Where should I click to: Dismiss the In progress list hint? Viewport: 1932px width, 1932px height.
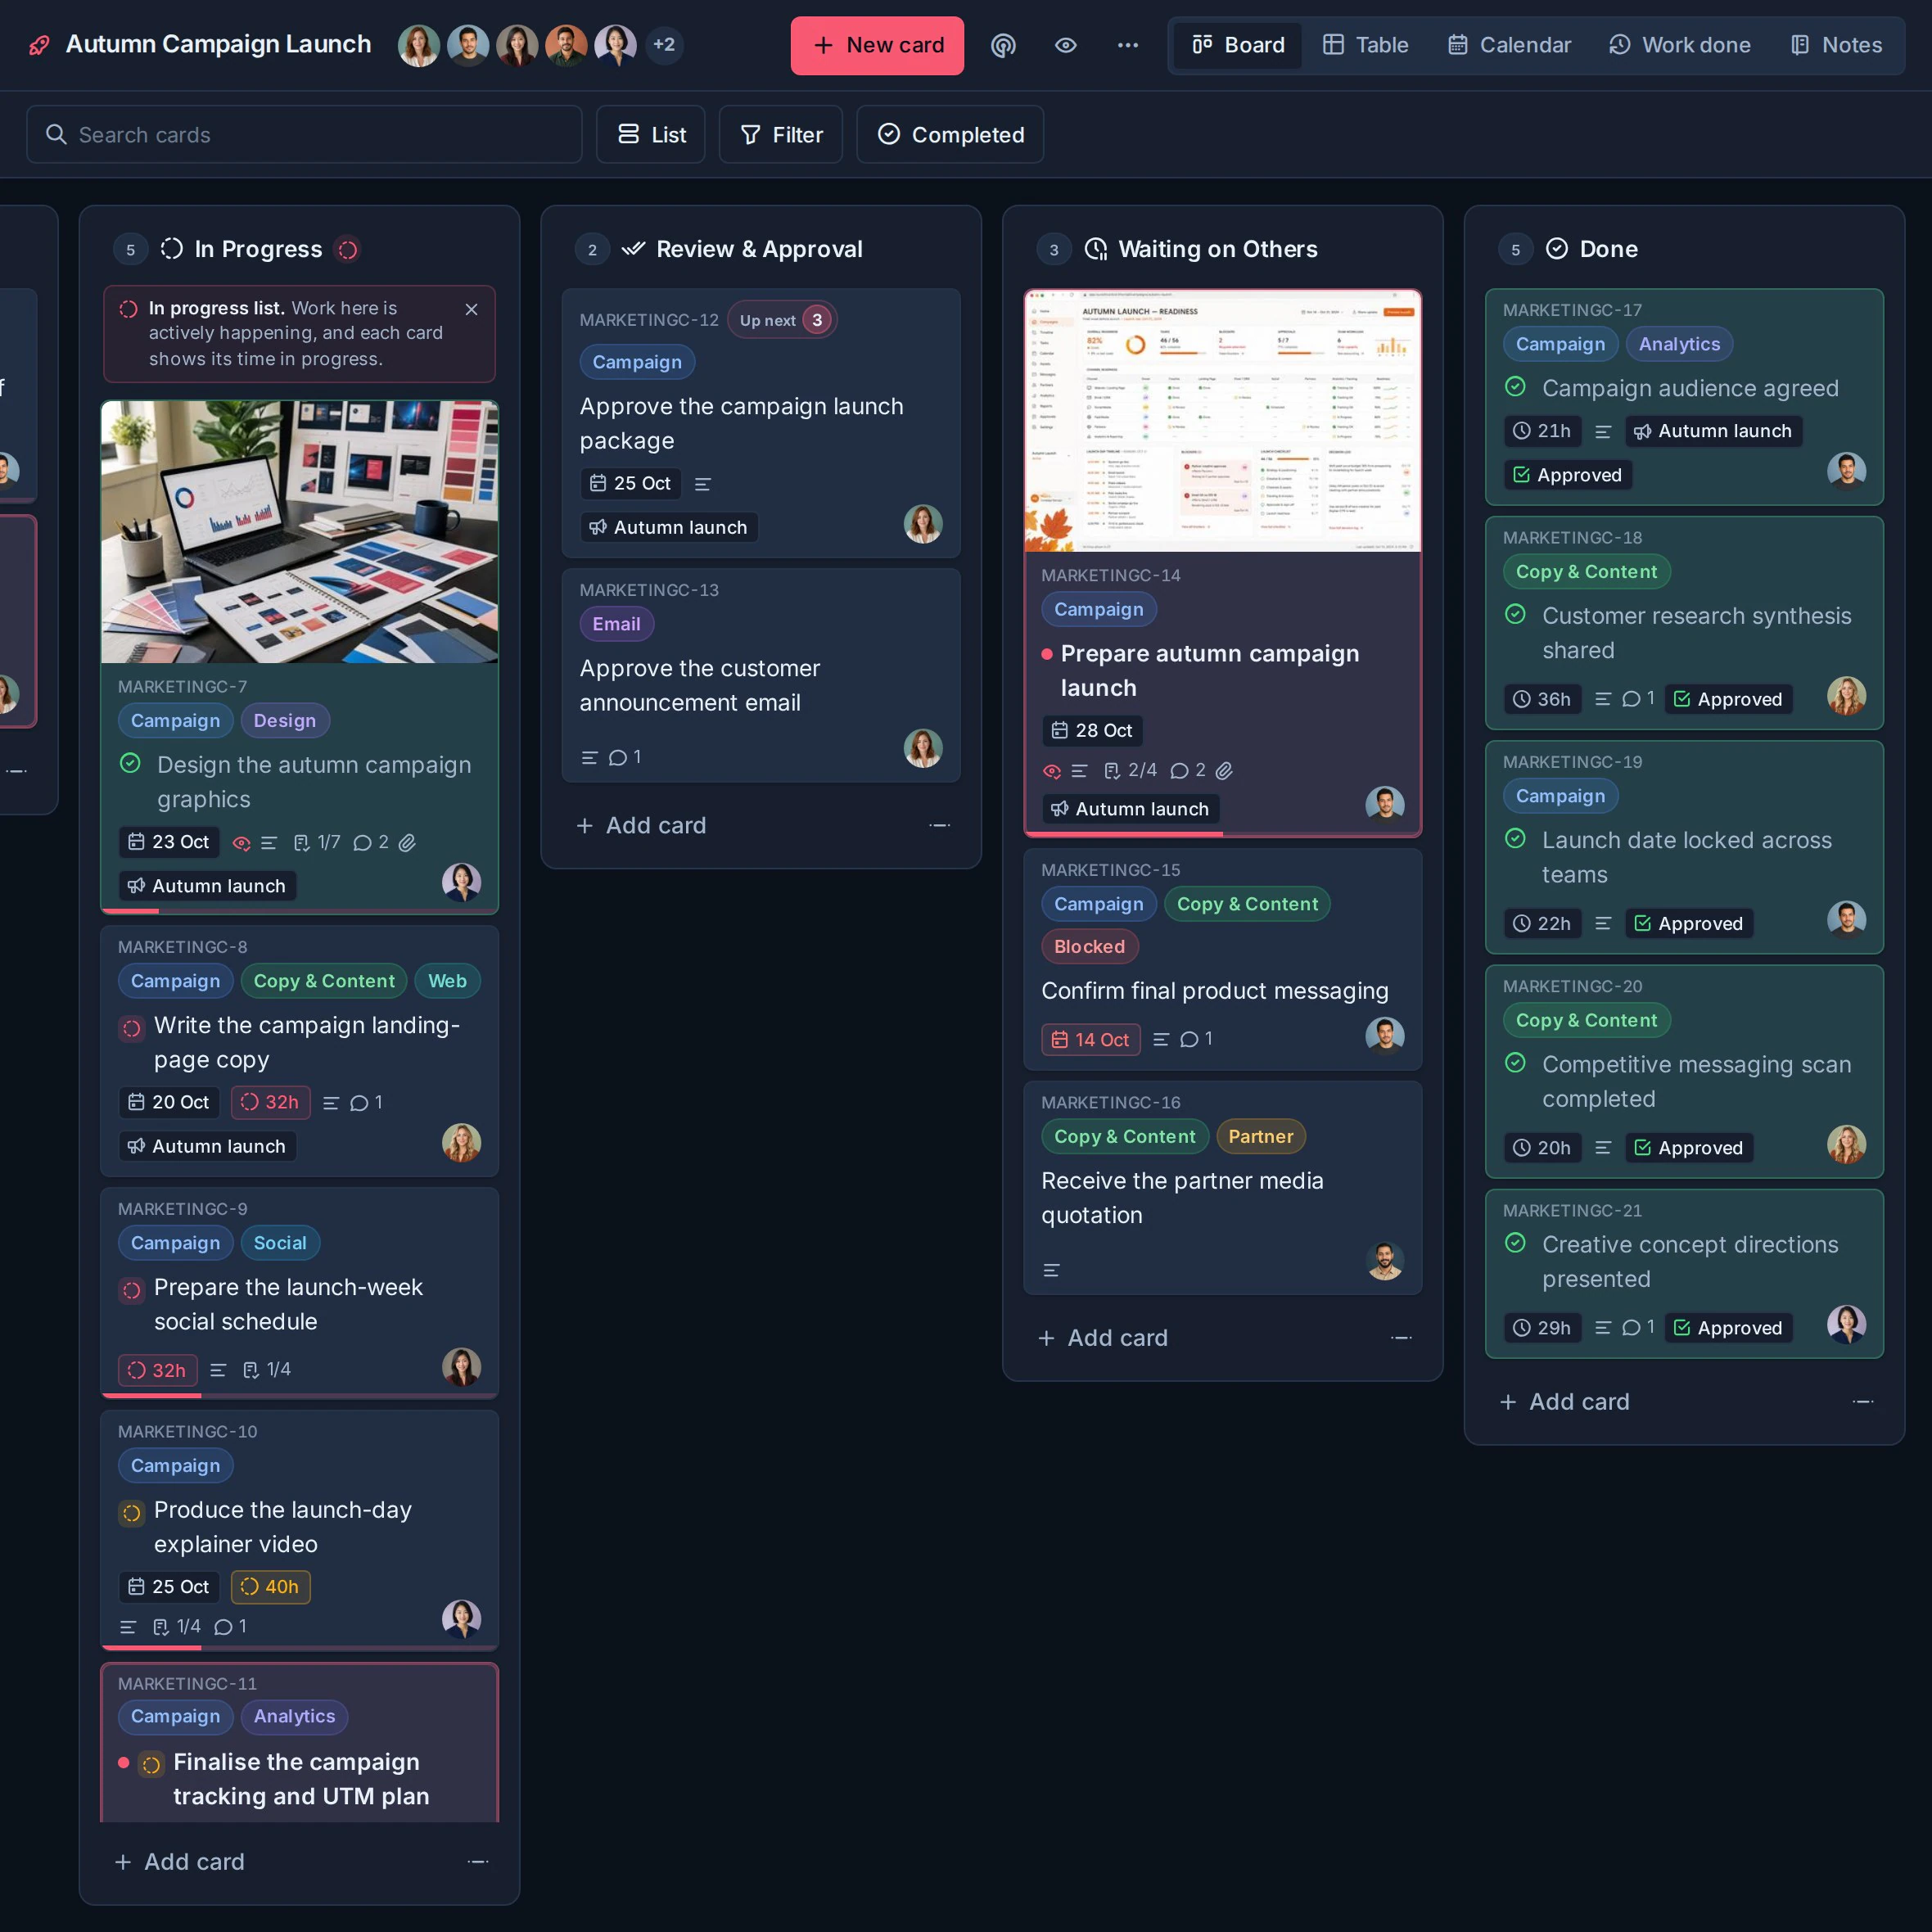[x=472, y=309]
